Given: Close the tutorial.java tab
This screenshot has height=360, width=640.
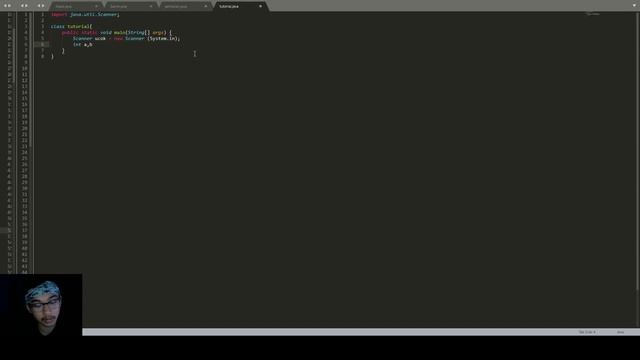Looking at the screenshot, I should click(260, 6).
